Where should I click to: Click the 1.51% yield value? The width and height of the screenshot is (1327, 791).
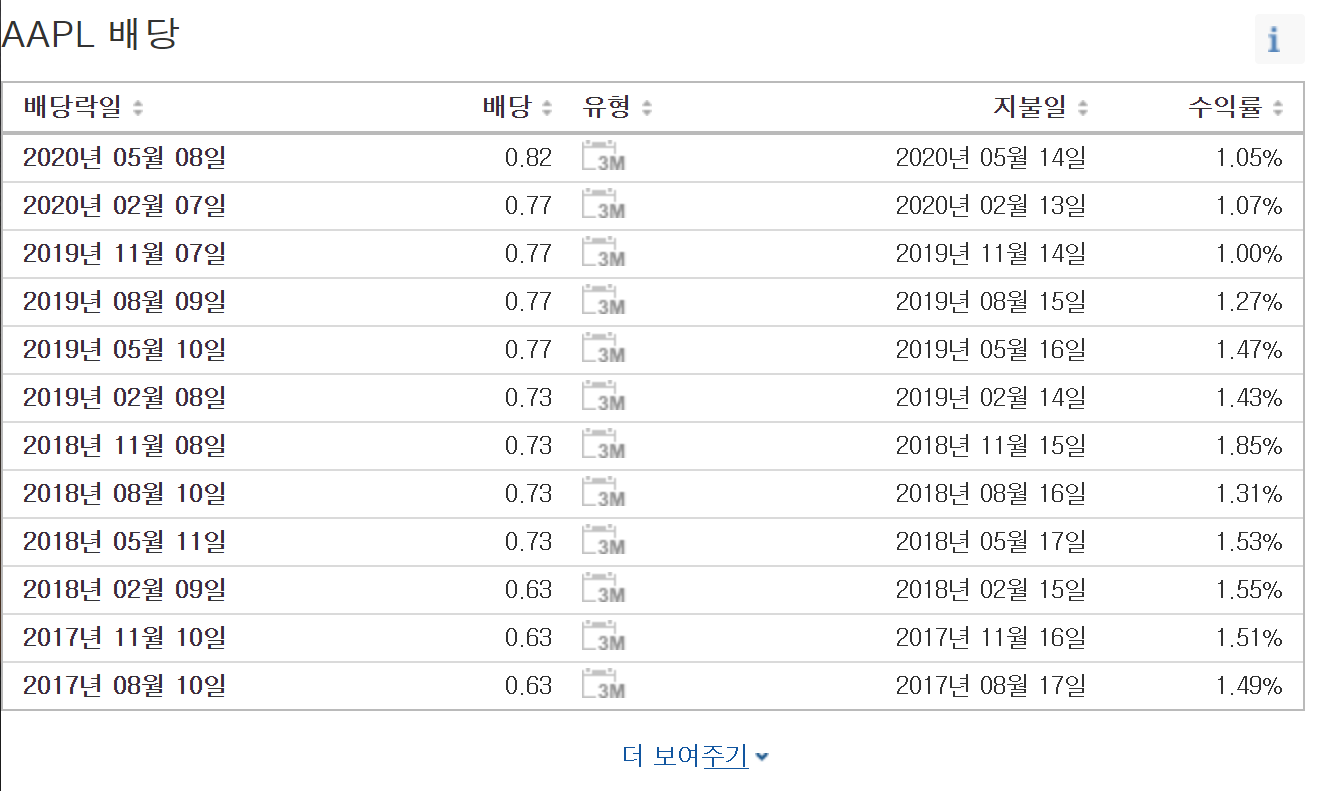(1249, 638)
